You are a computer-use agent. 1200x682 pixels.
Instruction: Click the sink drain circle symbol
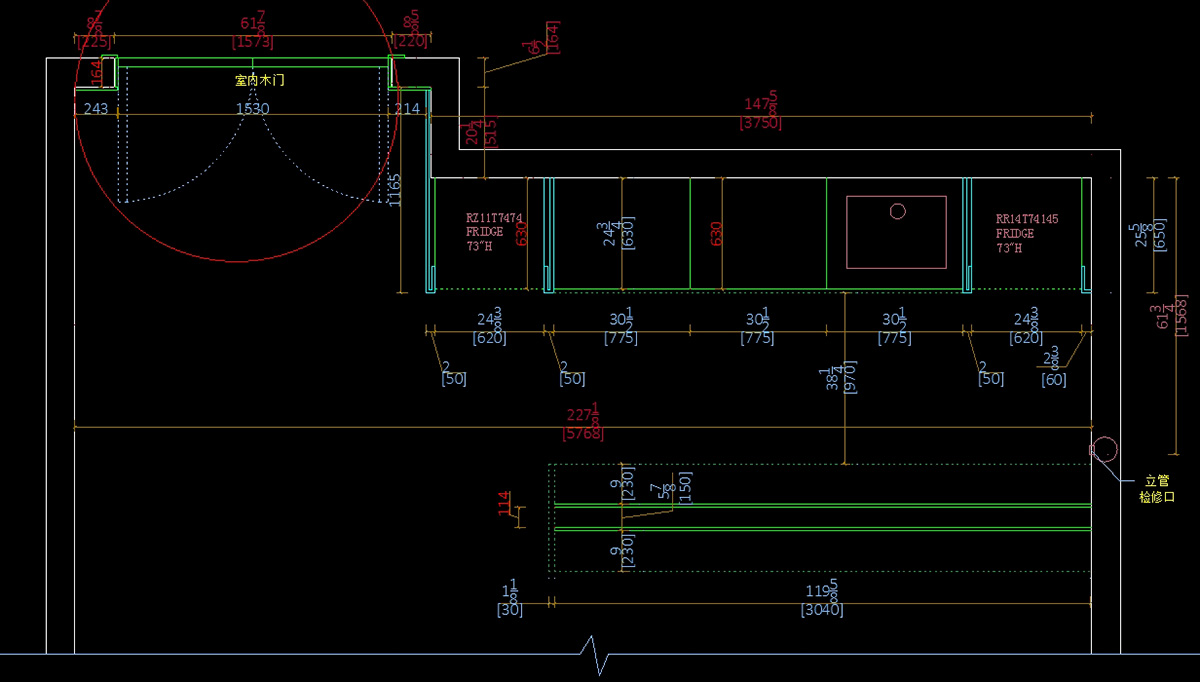point(897,211)
